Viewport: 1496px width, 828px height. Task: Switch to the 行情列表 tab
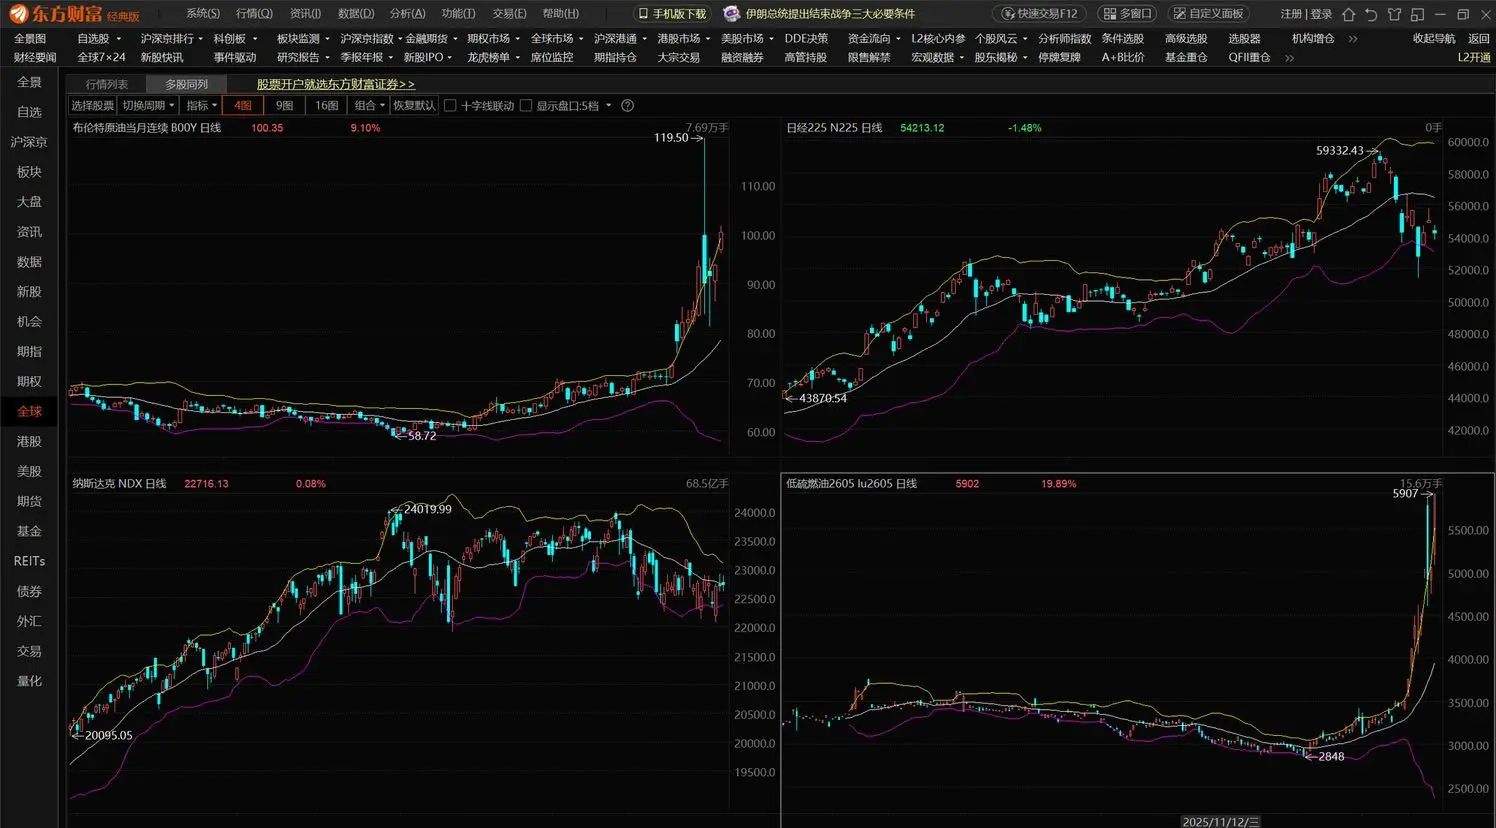(107, 85)
